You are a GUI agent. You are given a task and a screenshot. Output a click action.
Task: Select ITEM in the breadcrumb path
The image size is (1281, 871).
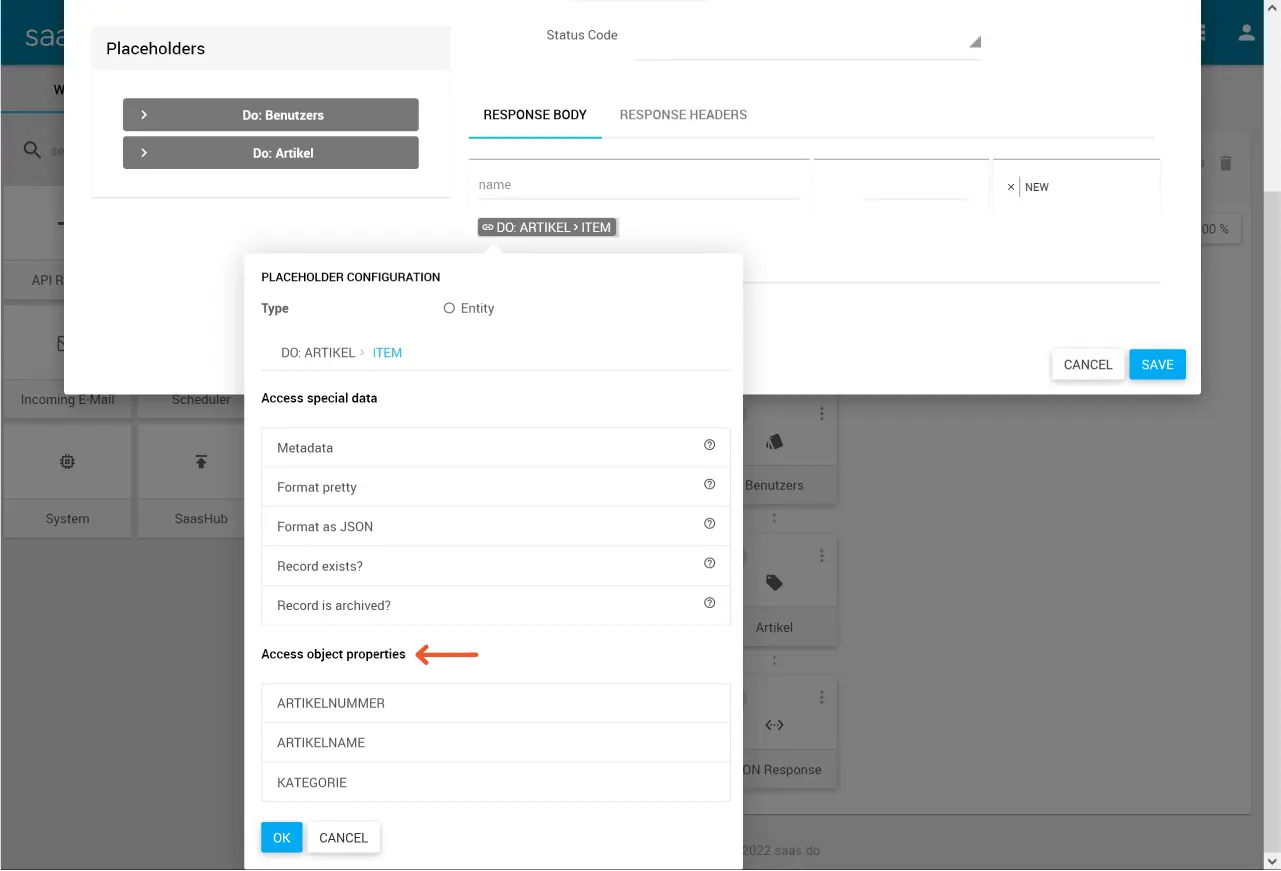pos(387,353)
